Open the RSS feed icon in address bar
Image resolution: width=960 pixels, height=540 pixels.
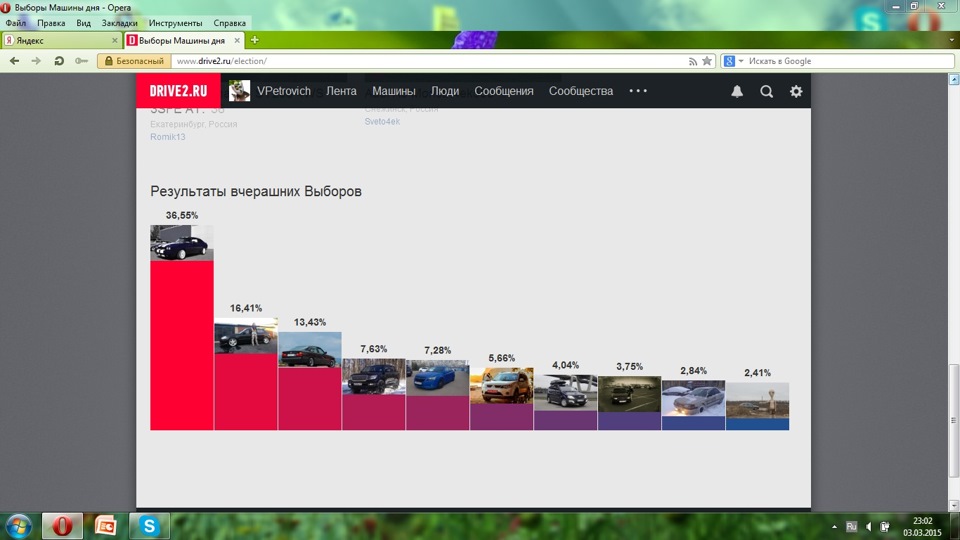(692, 61)
